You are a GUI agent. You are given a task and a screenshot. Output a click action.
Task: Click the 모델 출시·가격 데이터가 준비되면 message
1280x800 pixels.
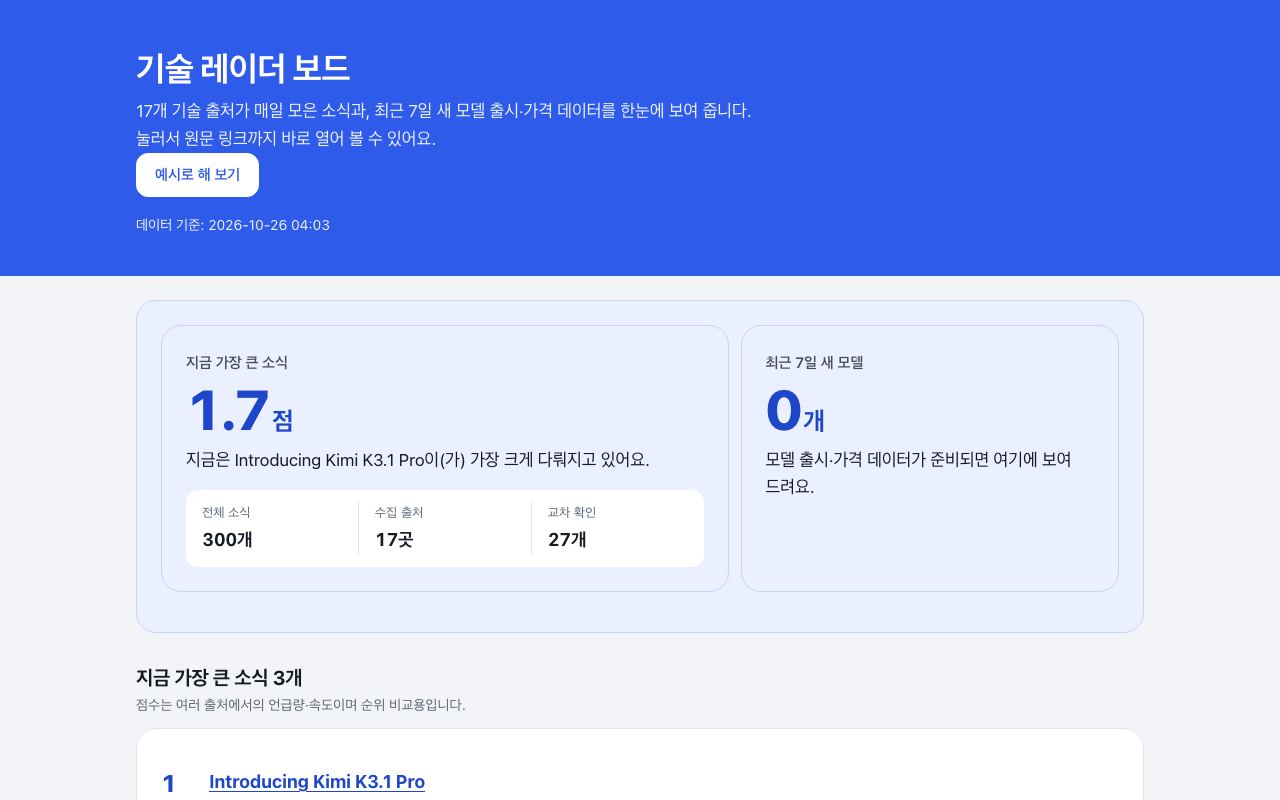(918, 473)
